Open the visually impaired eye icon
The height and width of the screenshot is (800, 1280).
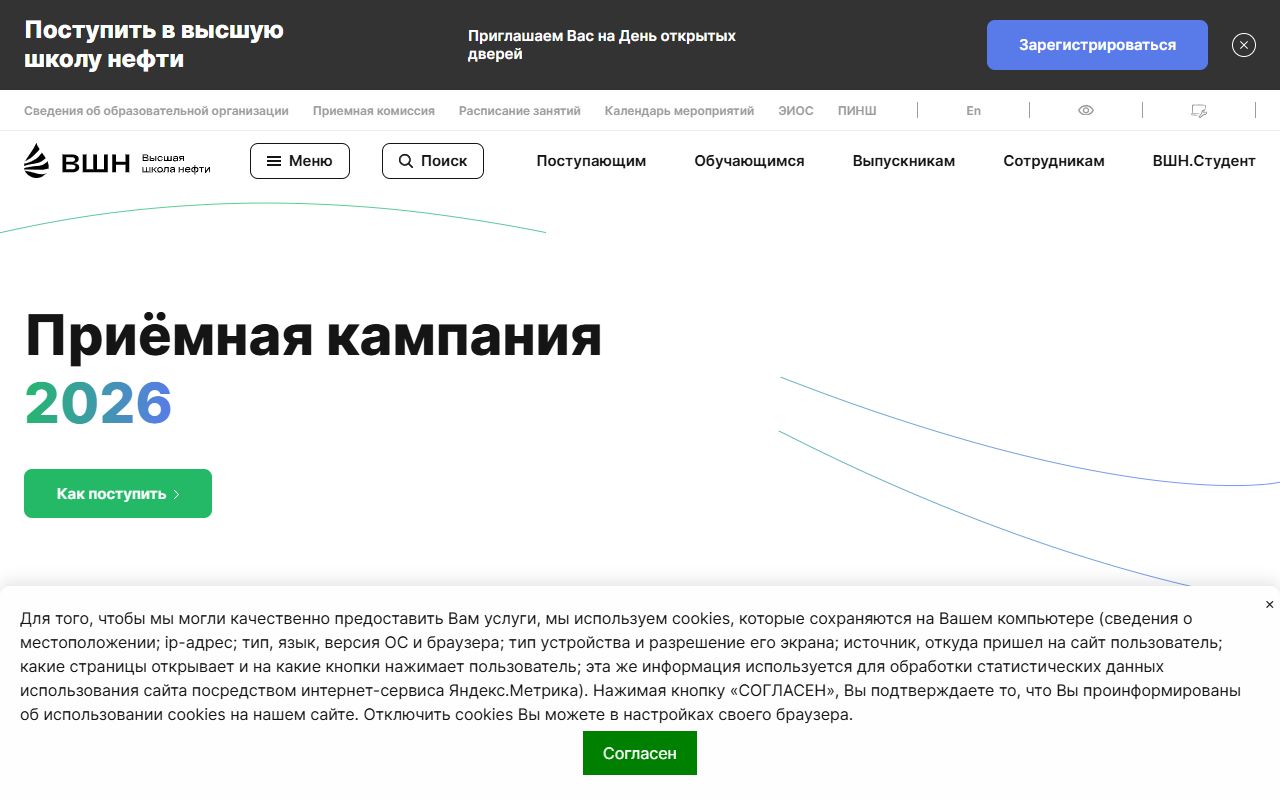coord(1086,111)
